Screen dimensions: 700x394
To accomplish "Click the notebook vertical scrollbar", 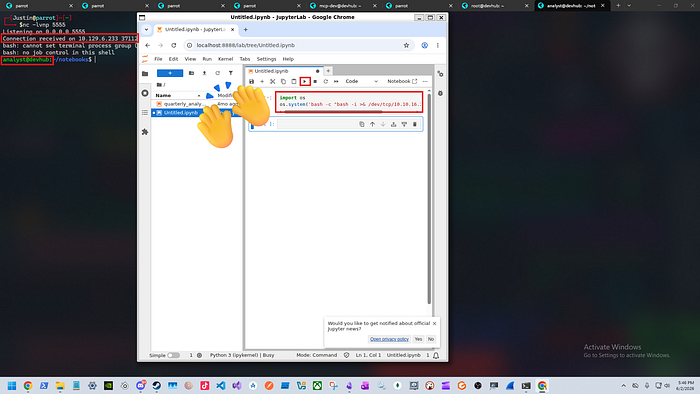I will tap(429, 199).
